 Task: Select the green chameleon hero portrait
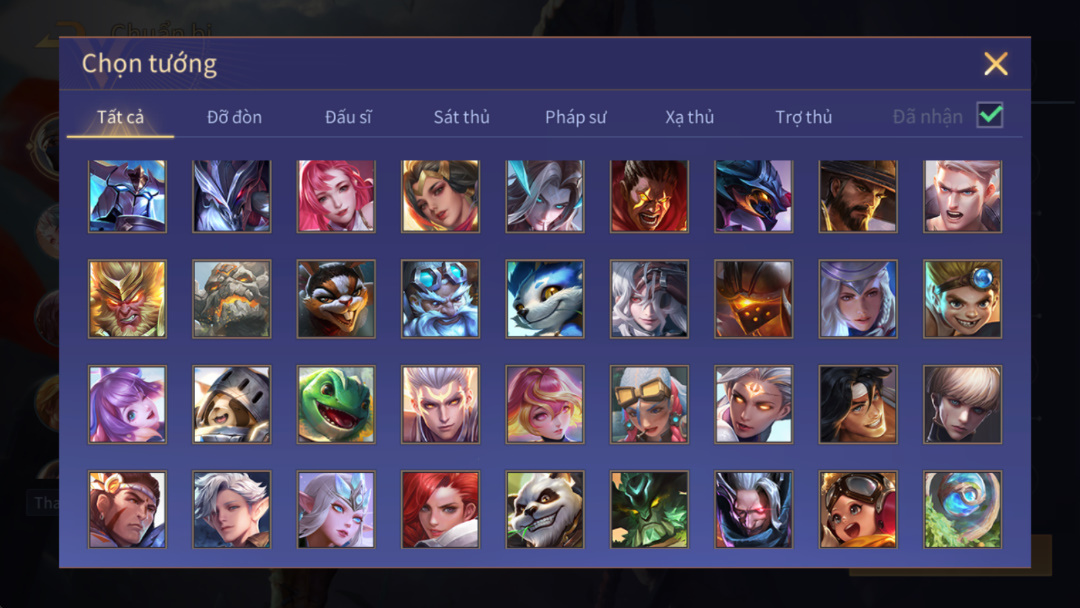336,404
